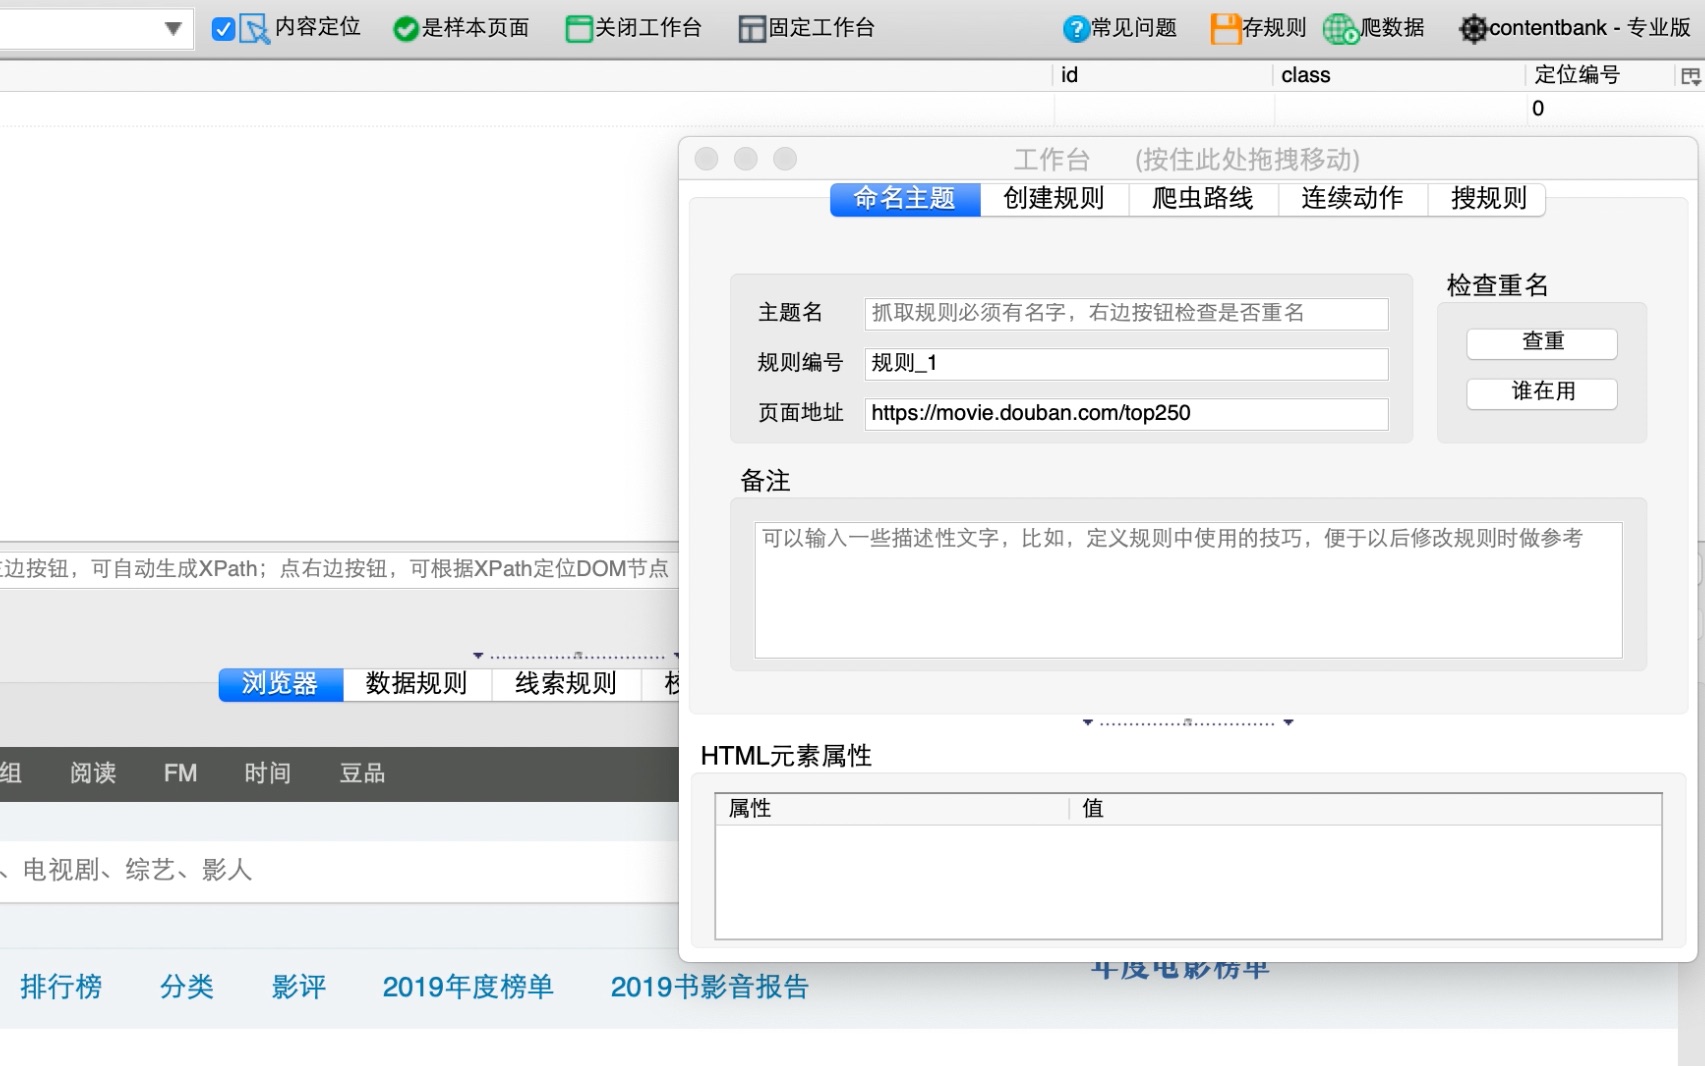Switch to the 搜规则 tab
Viewport: 1705px width, 1066px height.
pos(1488,199)
